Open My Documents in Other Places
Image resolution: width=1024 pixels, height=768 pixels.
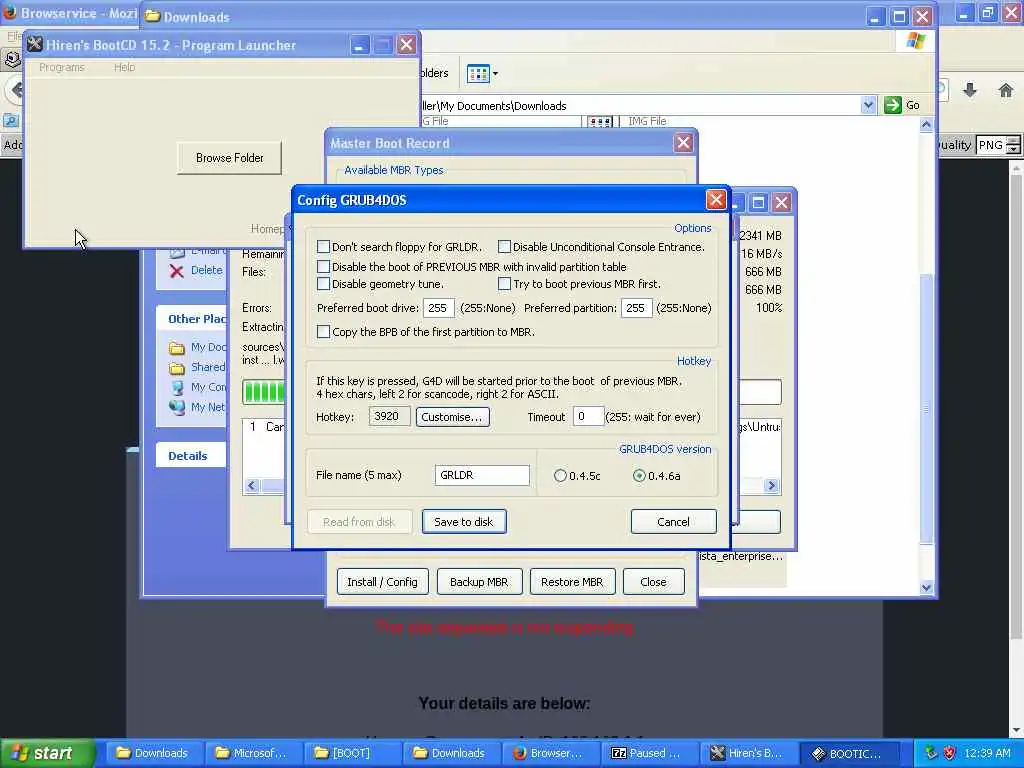208,347
